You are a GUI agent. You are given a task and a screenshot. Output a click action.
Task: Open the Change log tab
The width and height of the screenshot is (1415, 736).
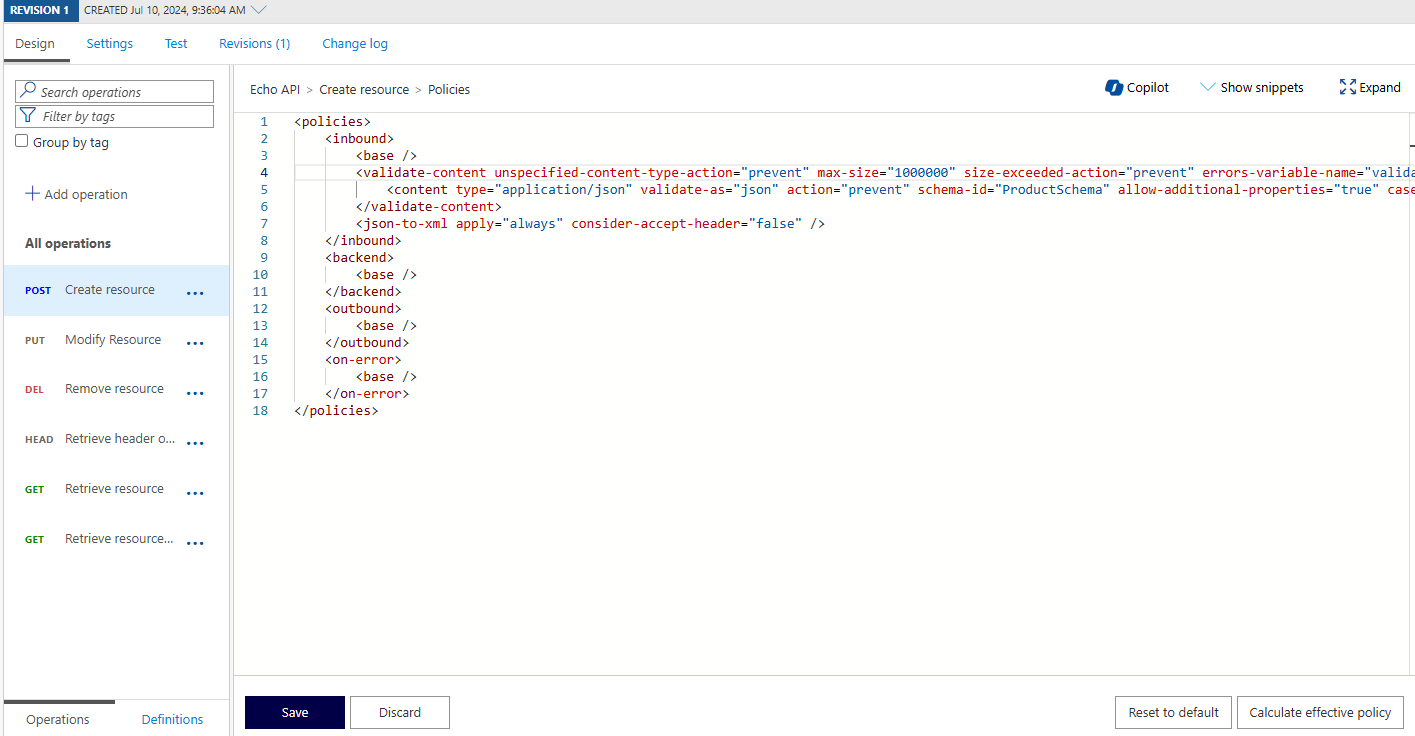click(x=355, y=44)
